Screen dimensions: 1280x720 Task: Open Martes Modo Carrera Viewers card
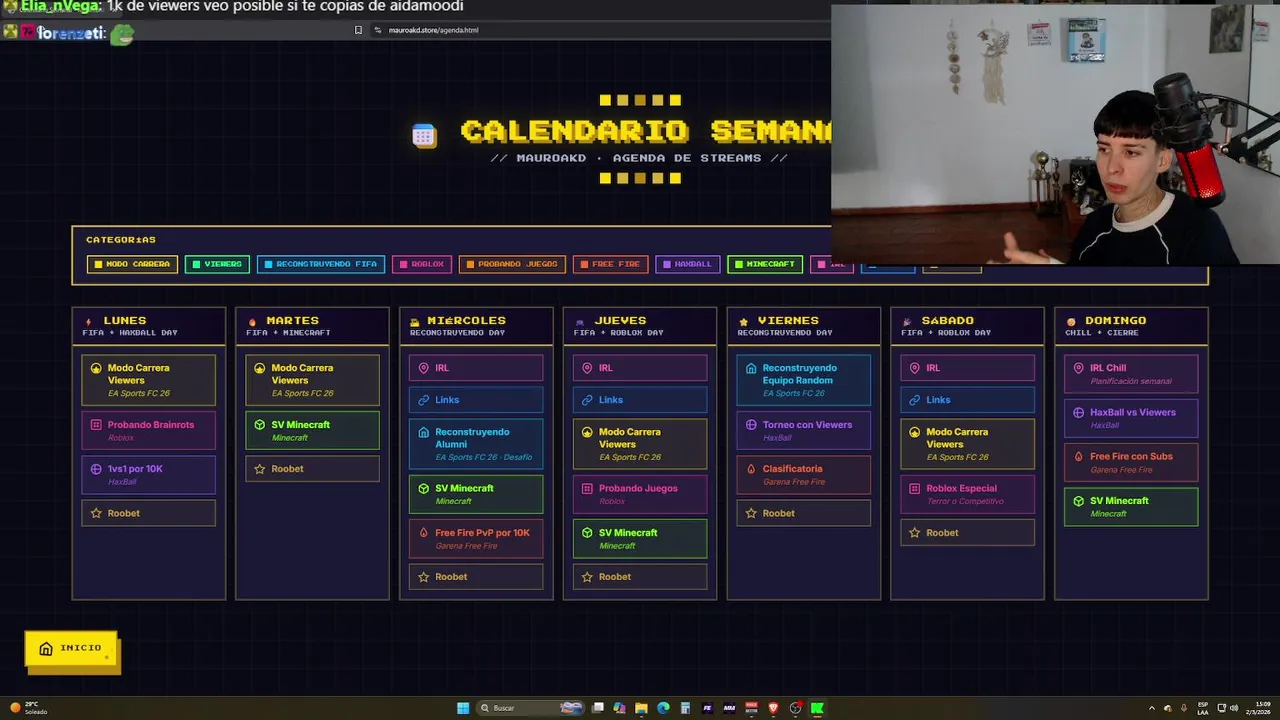point(312,380)
